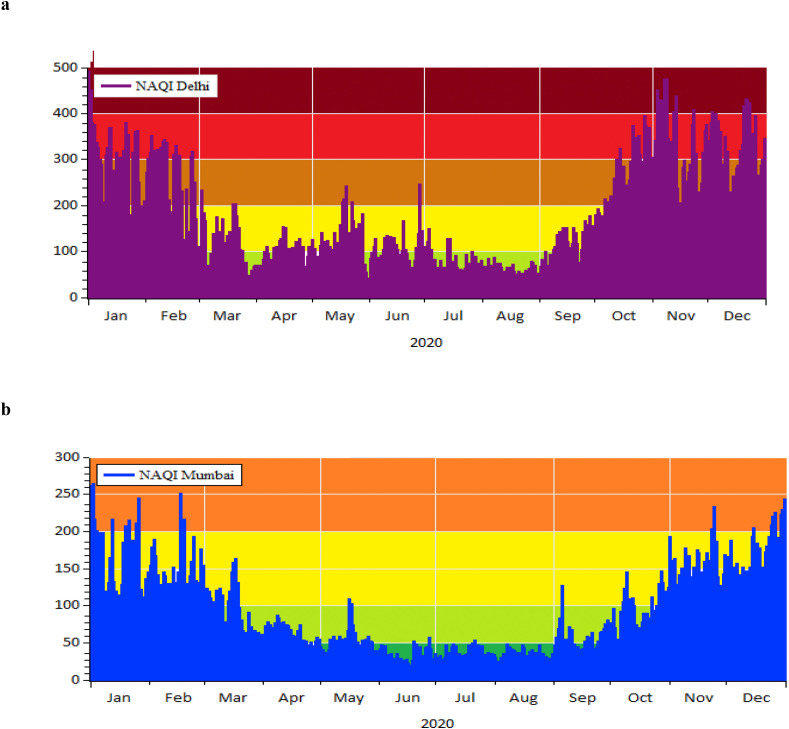Viewport: 789px width, 729px height.
Task: Click Feb on the Delhi chart axis
Action: click(x=174, y=316)
